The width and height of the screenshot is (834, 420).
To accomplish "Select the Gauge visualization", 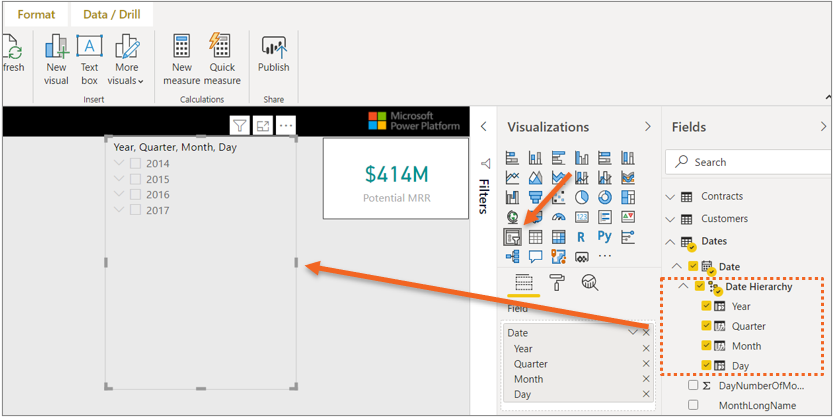I will [x=558, y=217].
